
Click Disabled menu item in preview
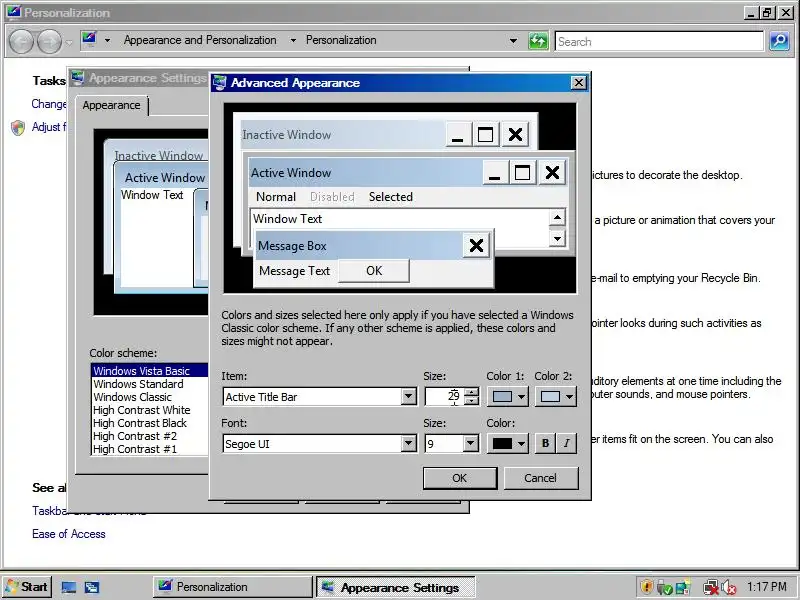point(332,197)
